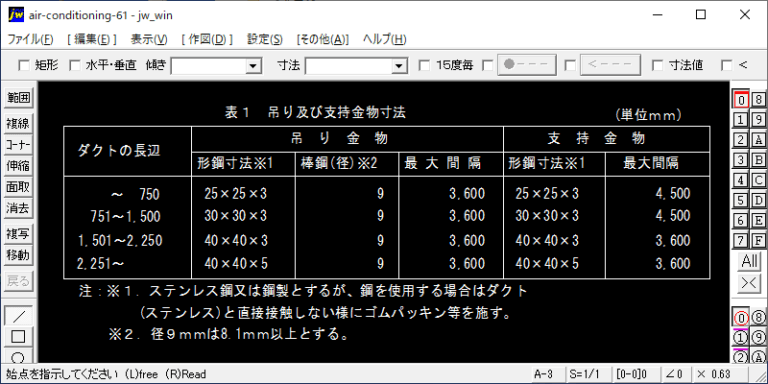Select layer 9 button

[758, 120]
